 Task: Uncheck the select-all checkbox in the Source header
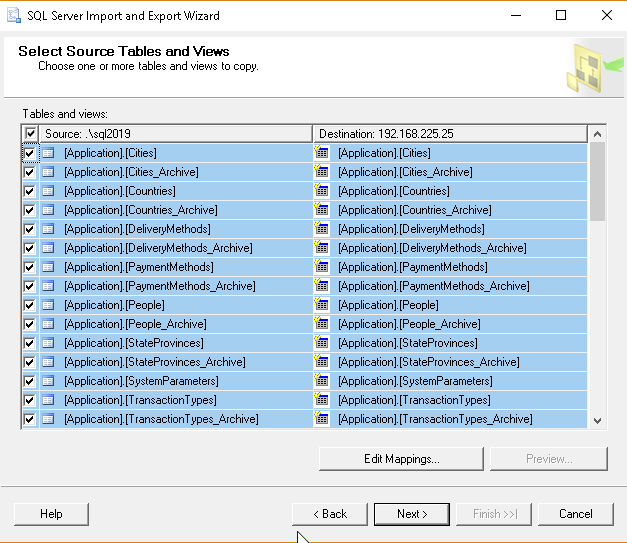[31, 134]
